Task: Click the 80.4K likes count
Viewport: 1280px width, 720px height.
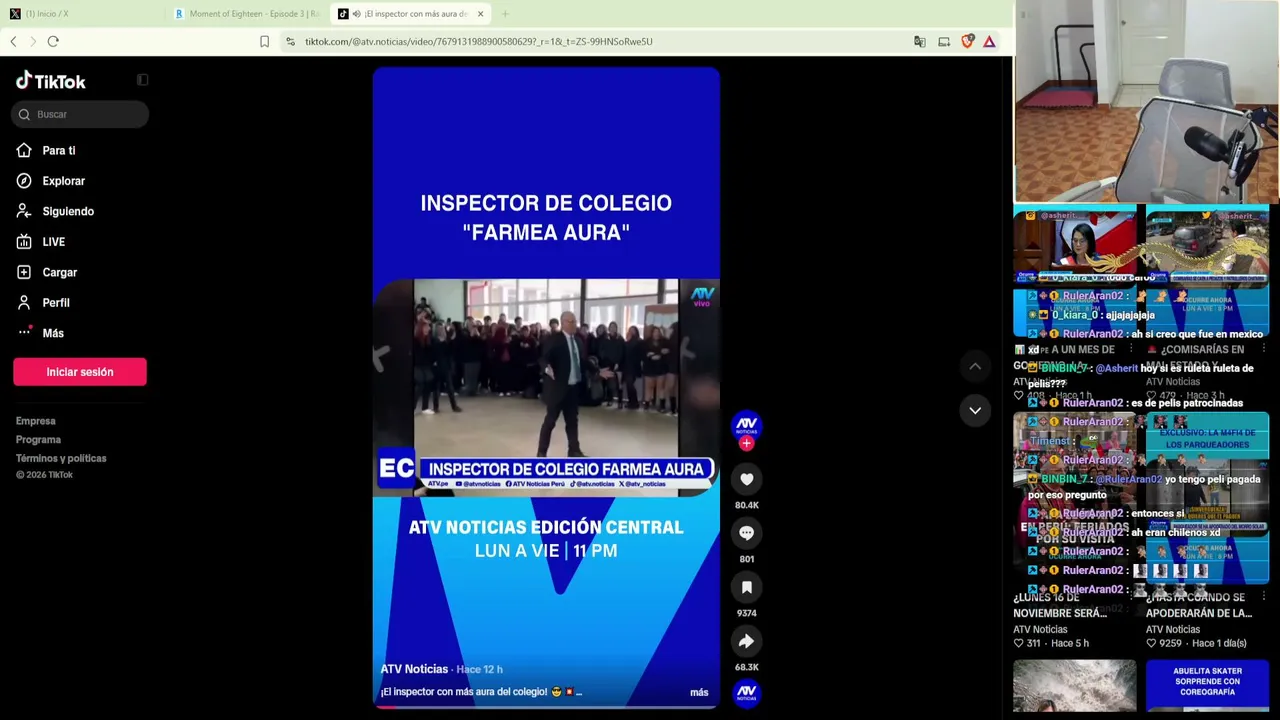Action: click(x=746, y=505)
